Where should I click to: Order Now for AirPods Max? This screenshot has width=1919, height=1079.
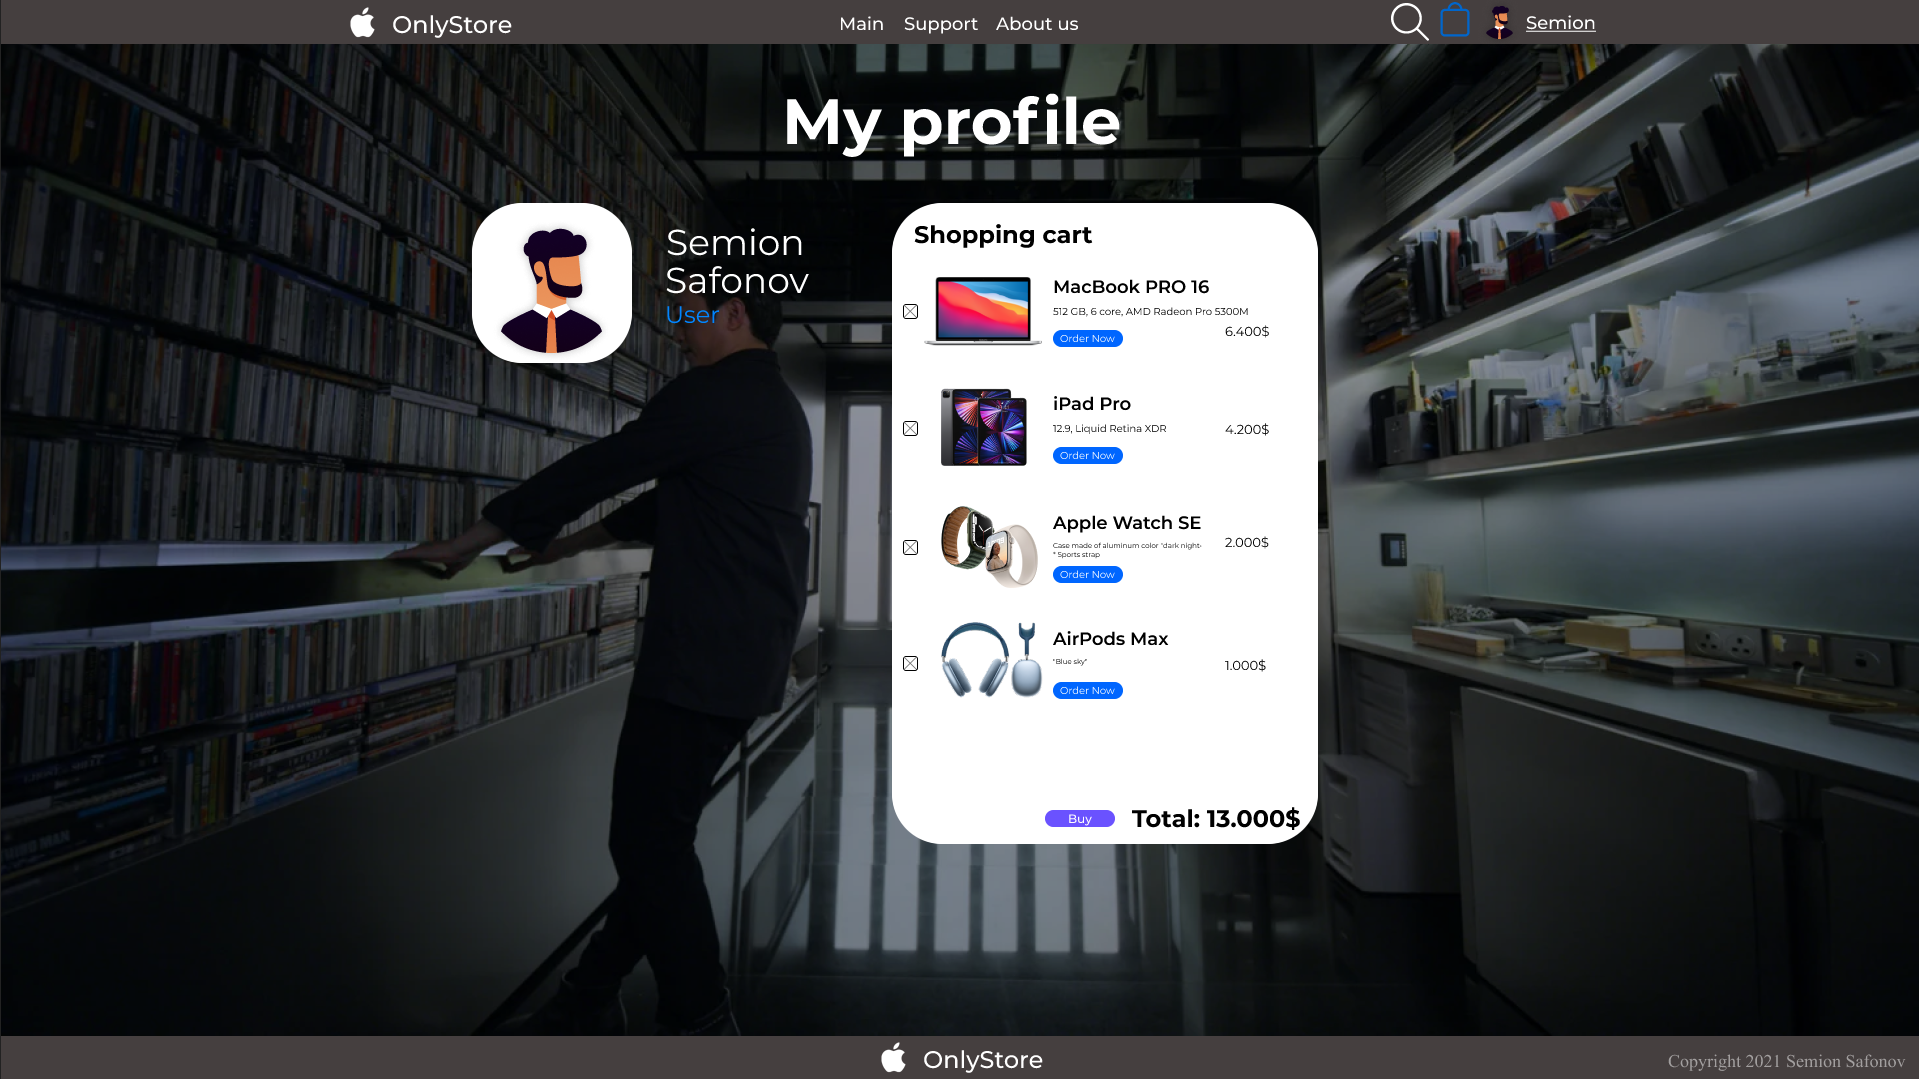pyautogui.click(x=1087, y=691)
